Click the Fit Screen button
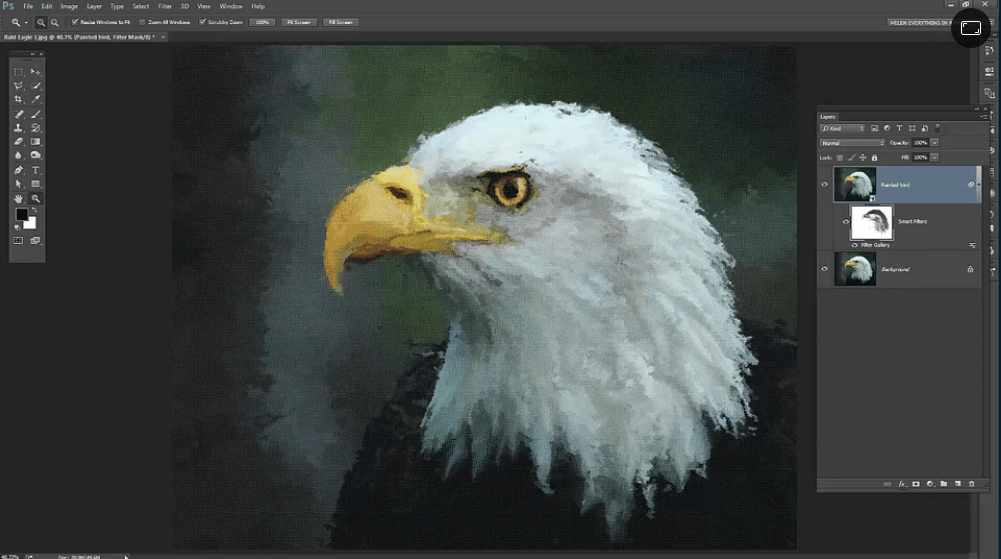 298,21
